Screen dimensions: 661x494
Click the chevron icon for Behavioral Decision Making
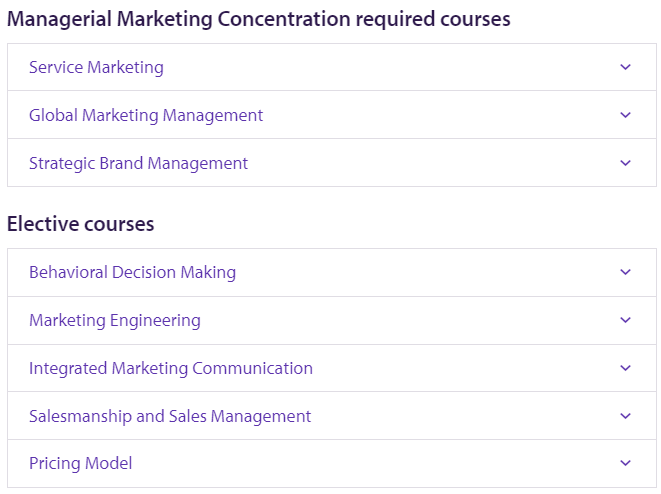626,272
